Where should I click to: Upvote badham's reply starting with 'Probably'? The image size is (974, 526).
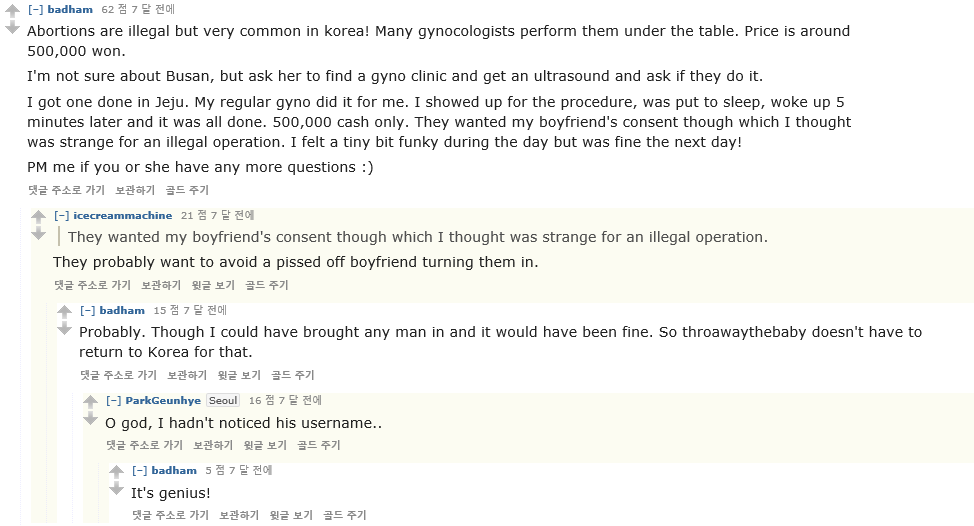[x=64, y=311]
